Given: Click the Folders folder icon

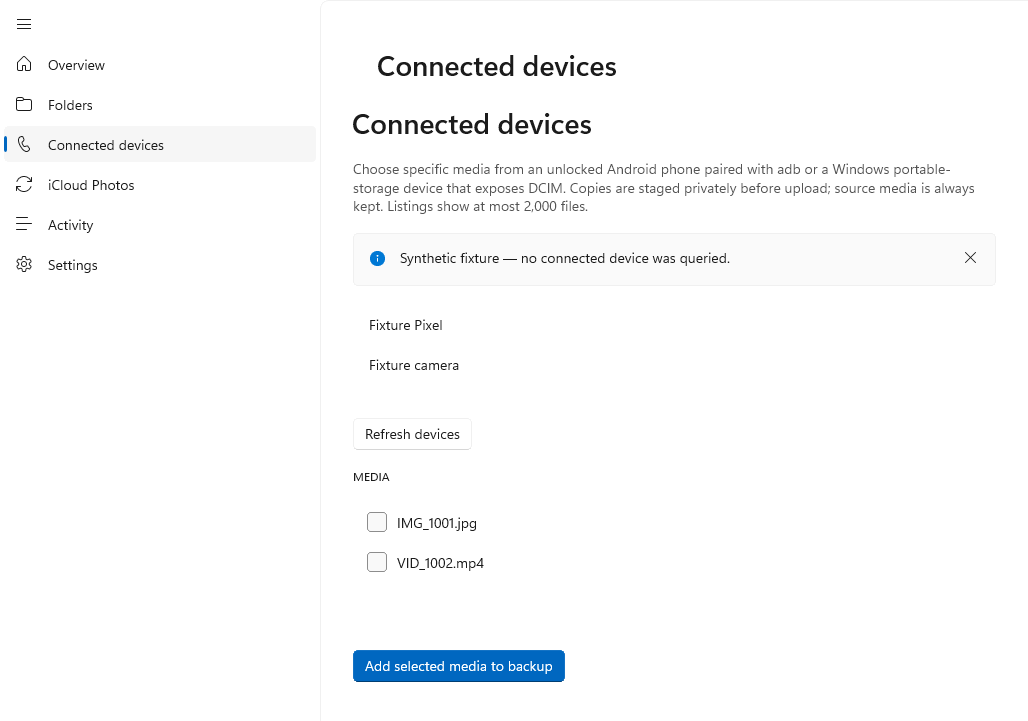Looking at the screenshot, I should pyautogui.click(x=24, y=104).
